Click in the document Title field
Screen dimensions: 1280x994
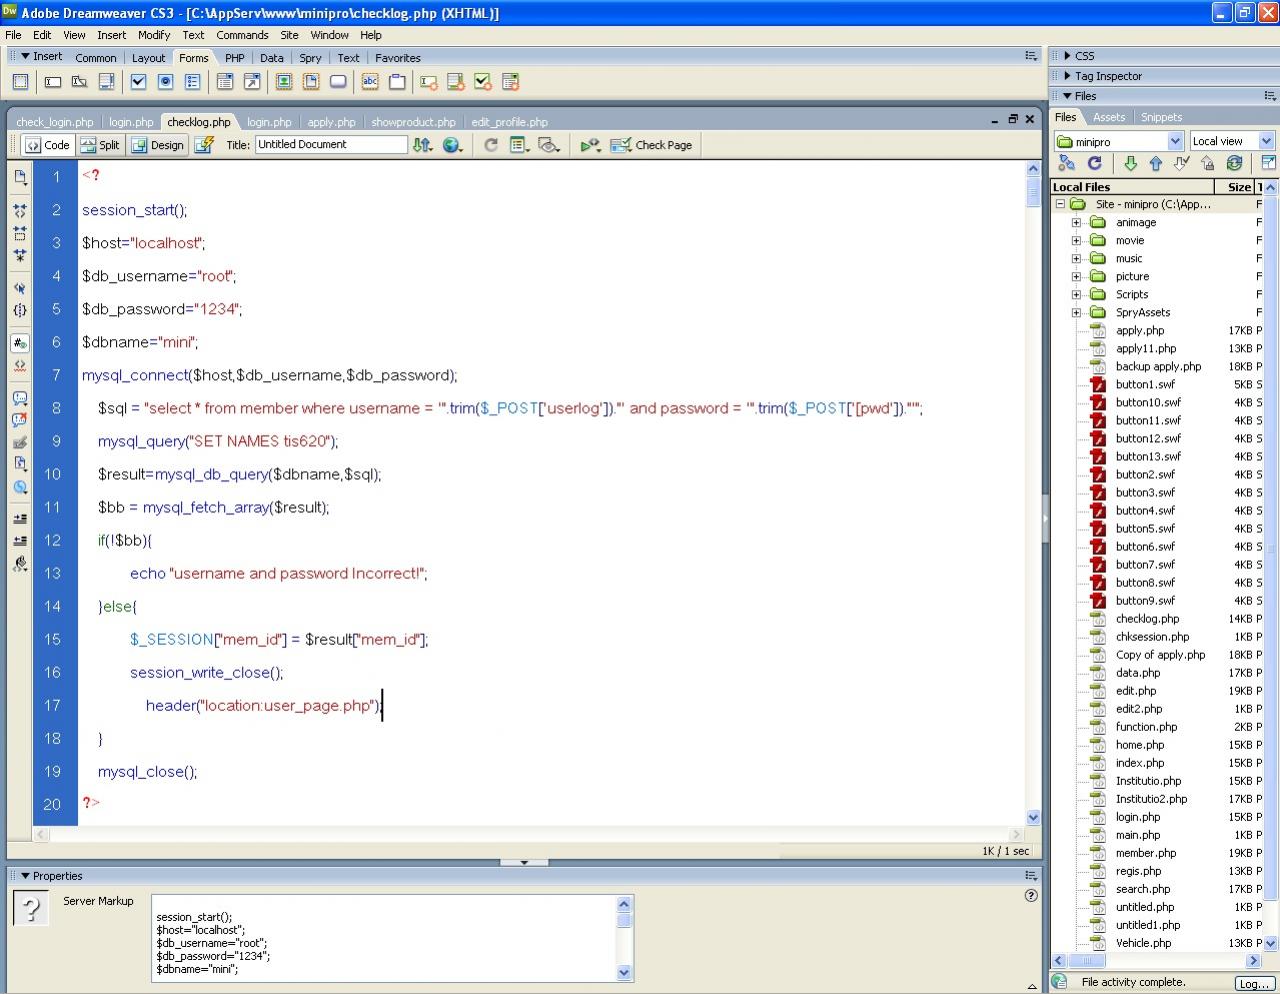click(x=331, y=144)
